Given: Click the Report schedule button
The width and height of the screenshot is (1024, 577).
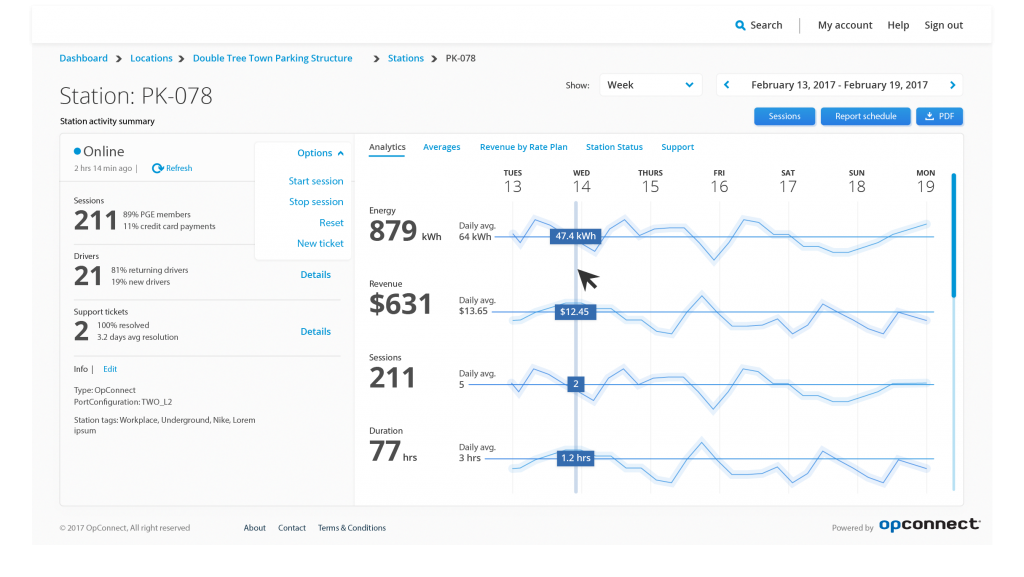Looking at the screenshot, I should pos(865,116).
